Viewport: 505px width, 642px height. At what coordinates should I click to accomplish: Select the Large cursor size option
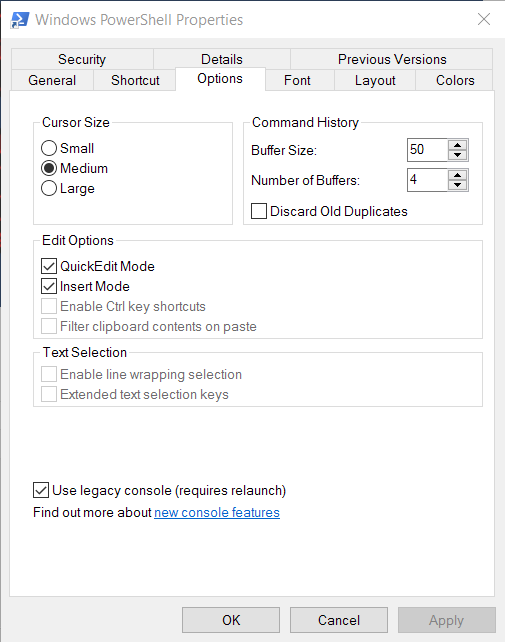pyautogui.click(x=49, y=188)
